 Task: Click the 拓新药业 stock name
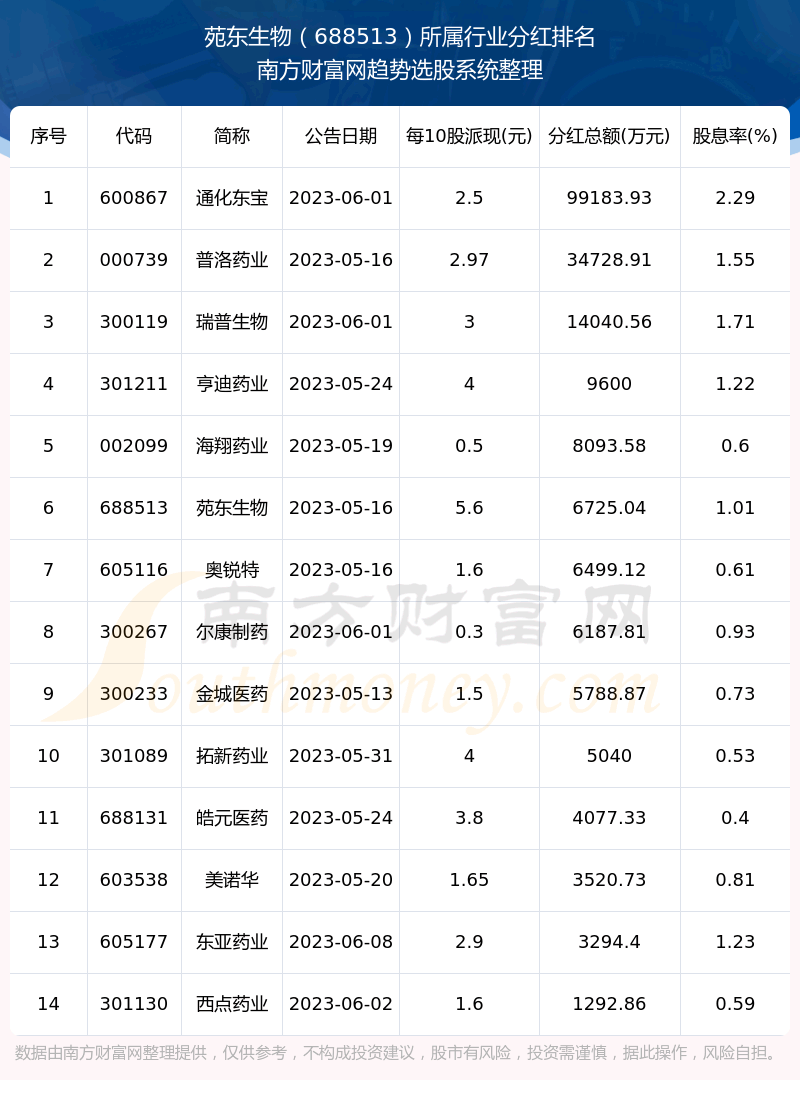point(232,756)
